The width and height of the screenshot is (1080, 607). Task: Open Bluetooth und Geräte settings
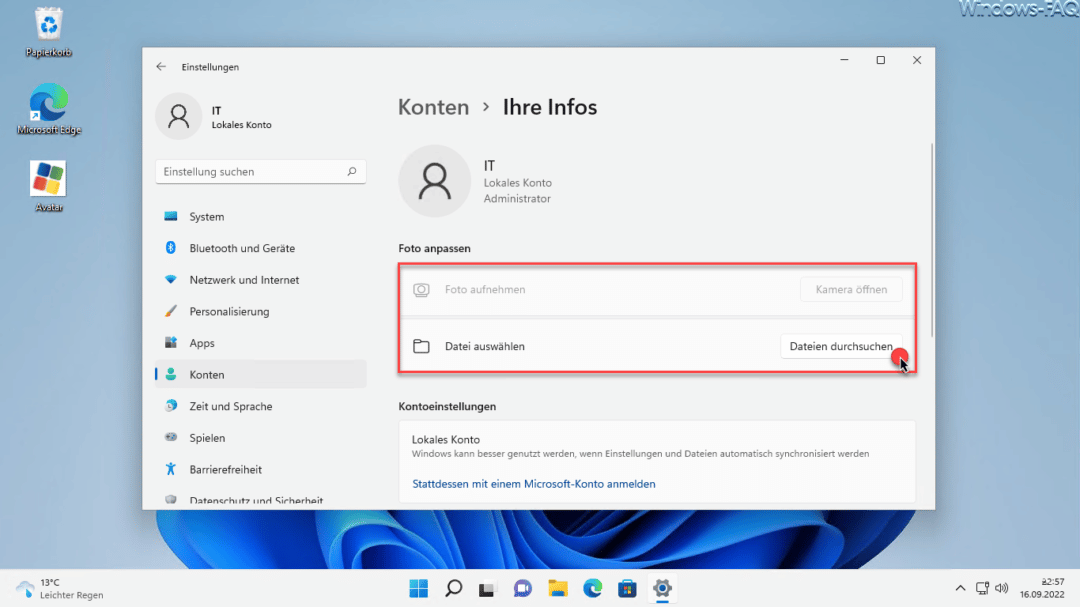pyautogui.click(x=260, y=248)
